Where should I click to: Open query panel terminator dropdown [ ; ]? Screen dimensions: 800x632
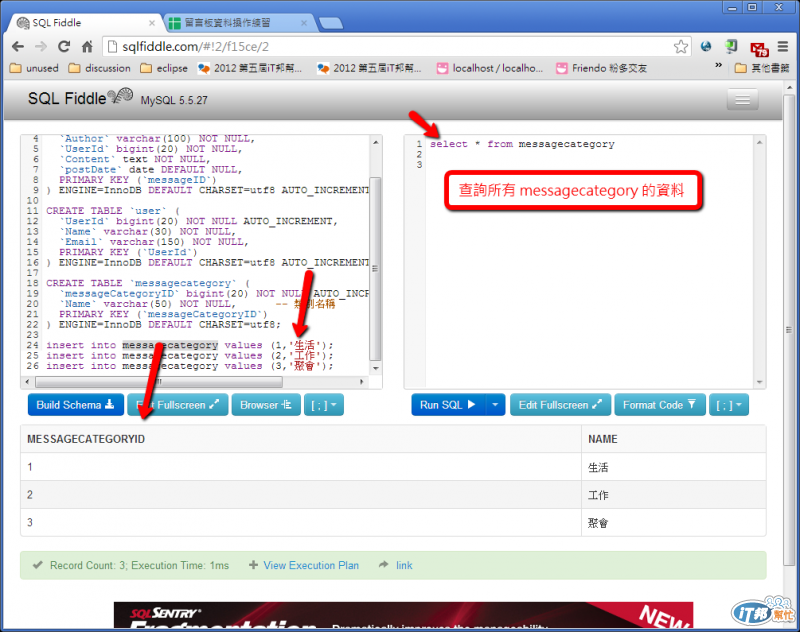(729, 405)
